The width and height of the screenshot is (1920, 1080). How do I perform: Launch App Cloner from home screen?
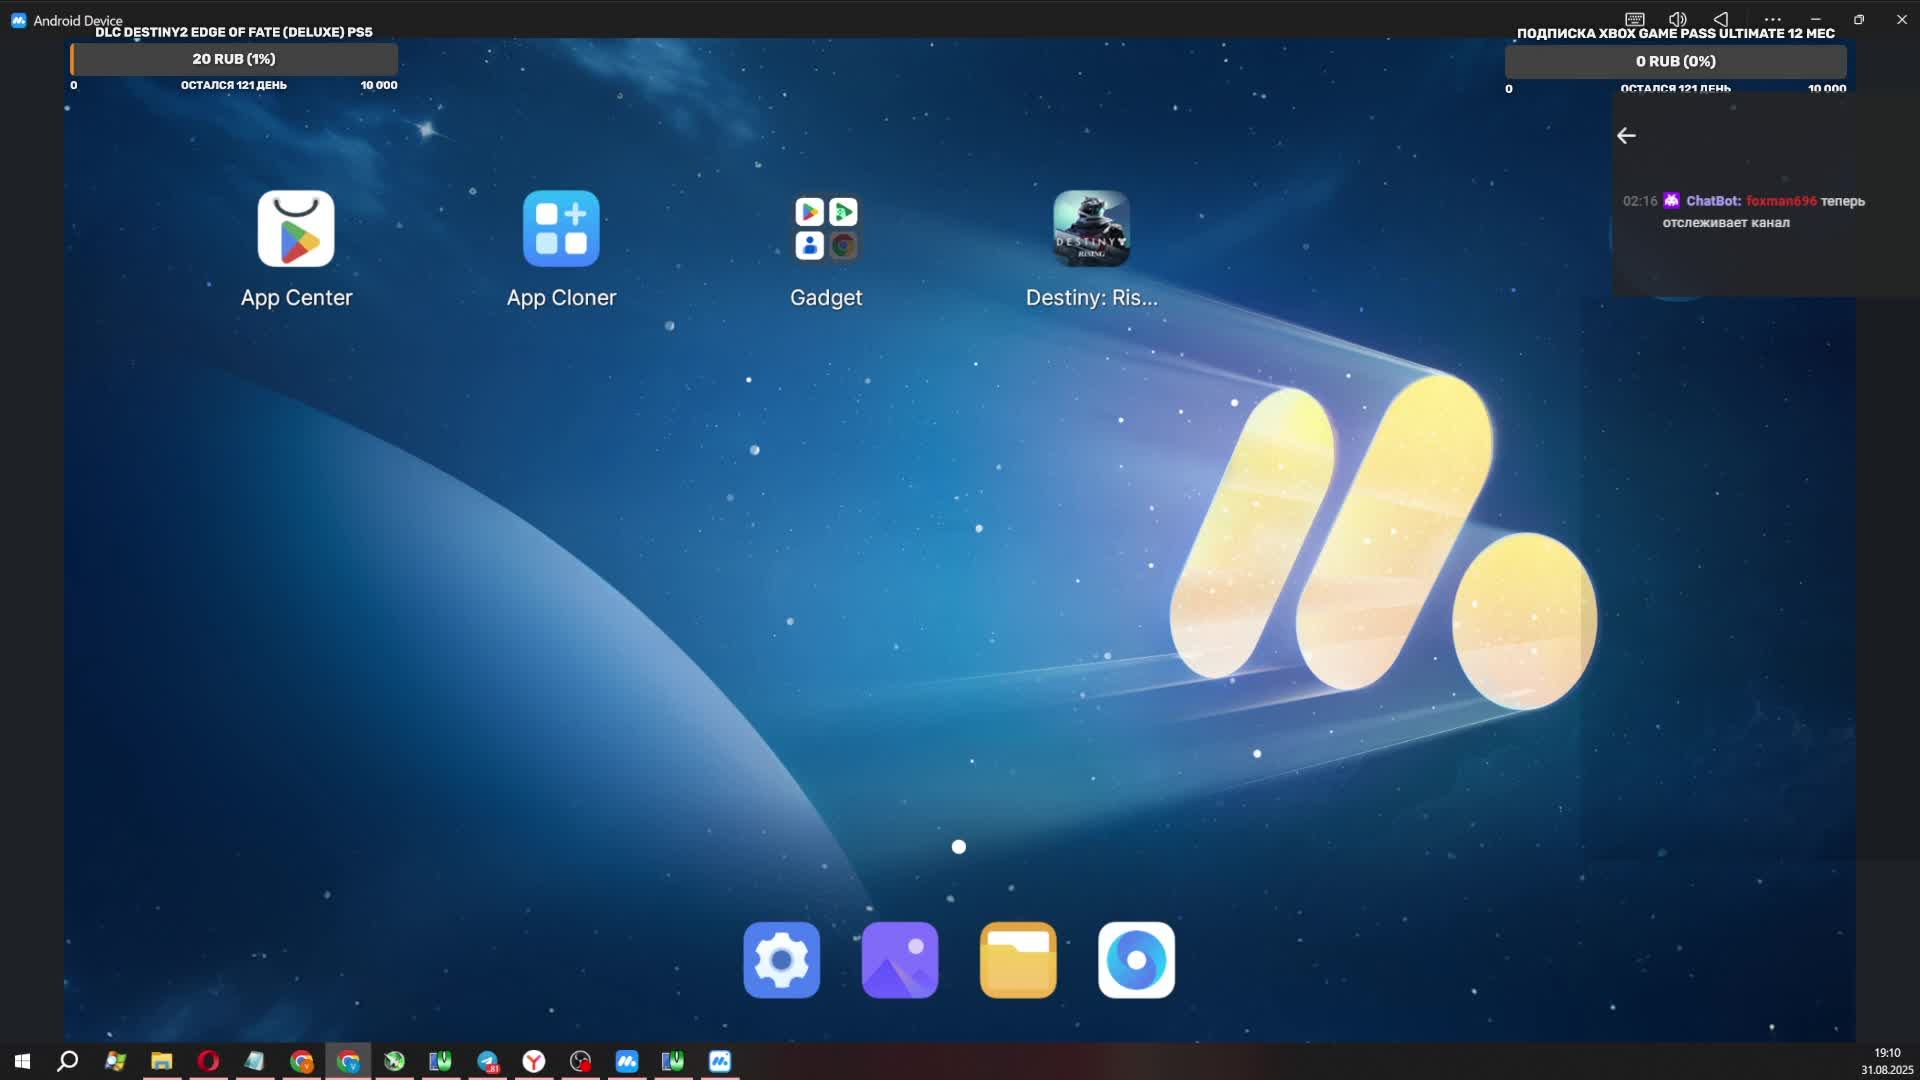(x=561, y=229)
